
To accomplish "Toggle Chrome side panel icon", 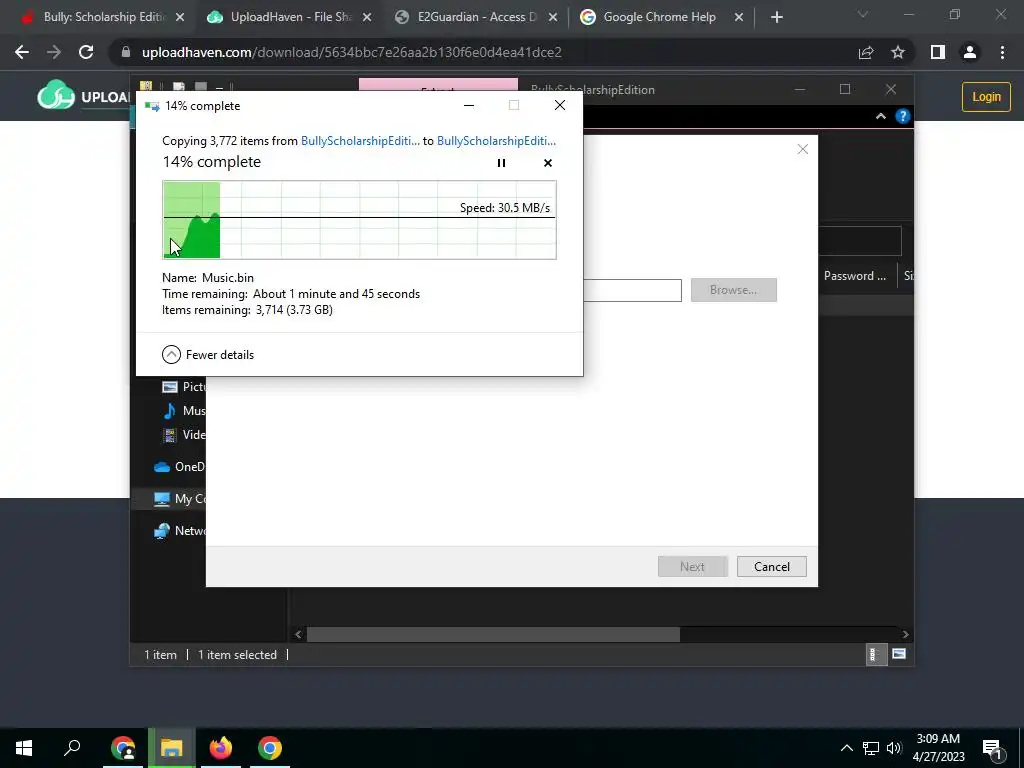I will point(938,52).
